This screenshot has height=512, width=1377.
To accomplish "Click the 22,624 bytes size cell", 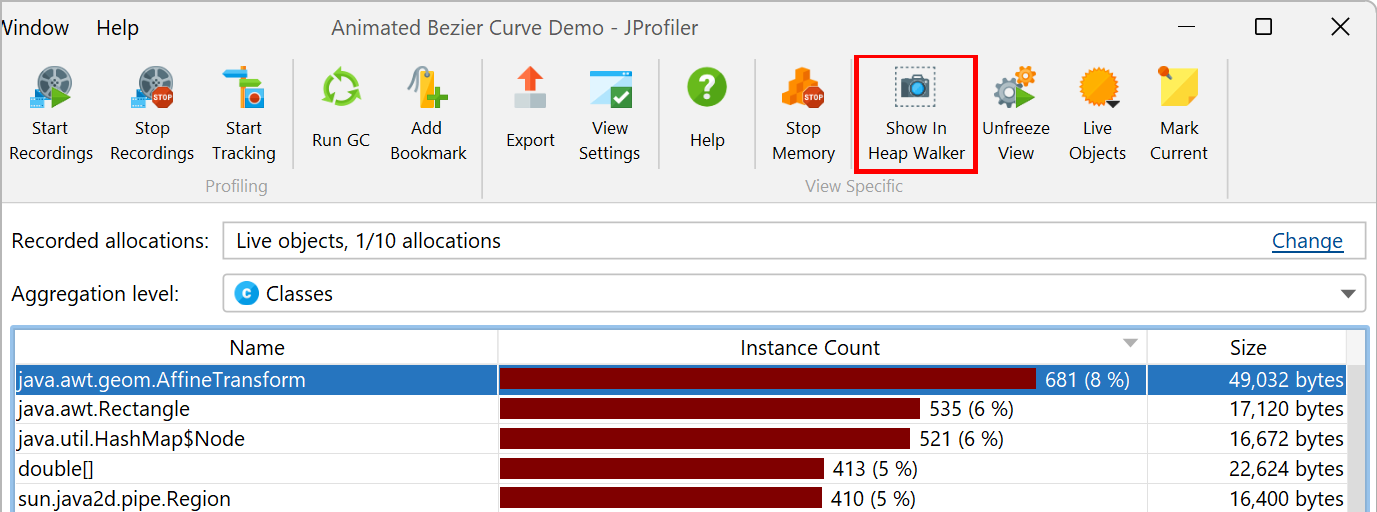I will click(1247, 469).
